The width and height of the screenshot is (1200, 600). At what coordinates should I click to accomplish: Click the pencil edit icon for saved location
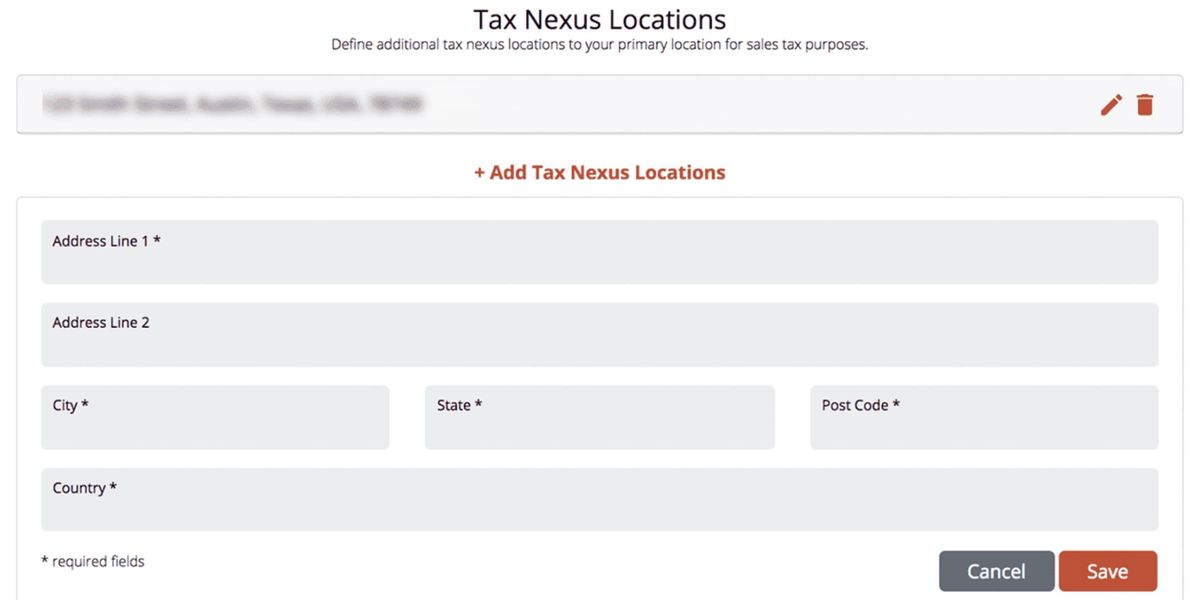pyautogui.click(x=1111, y=105)
